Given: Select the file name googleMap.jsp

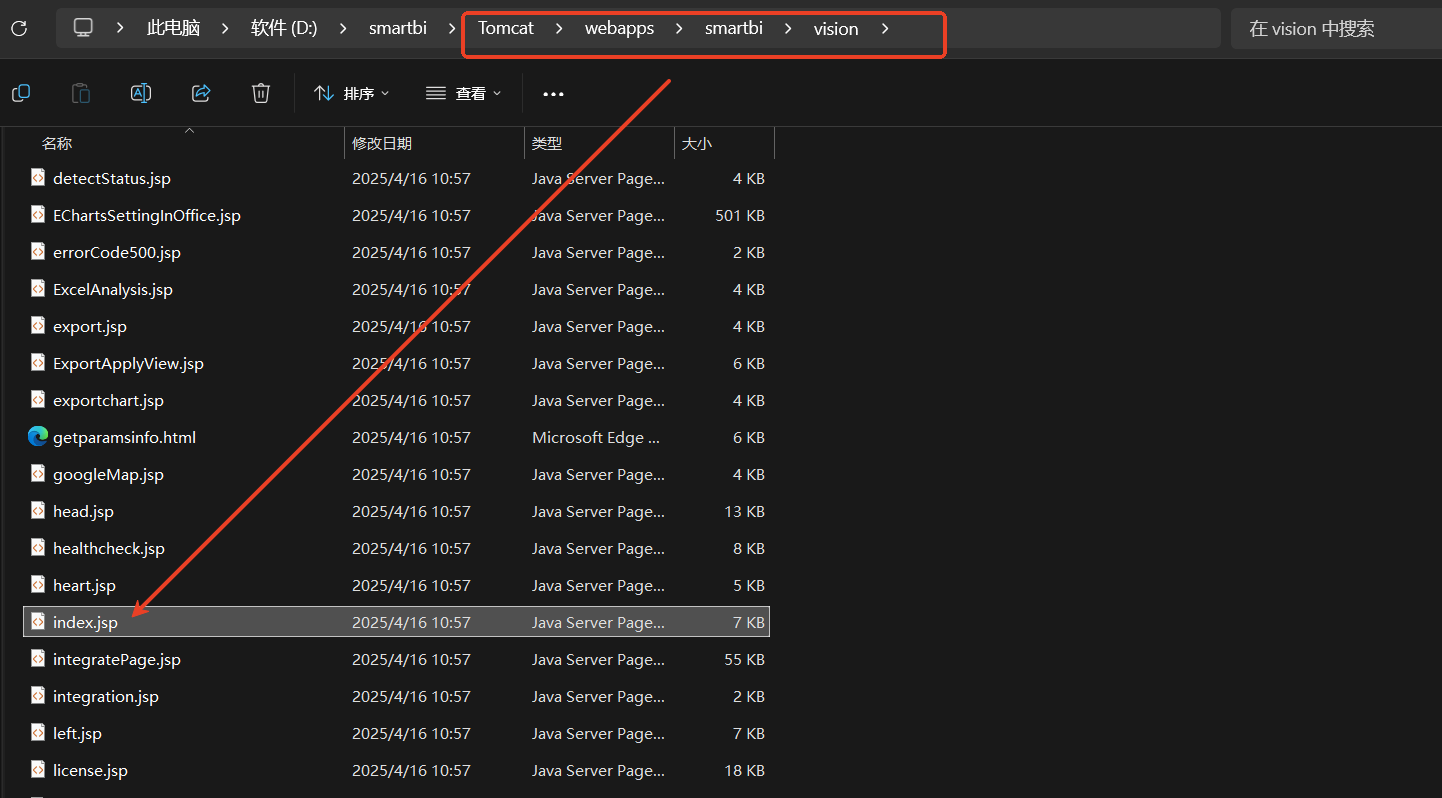Looking at the screenshot, I should 108,474.
